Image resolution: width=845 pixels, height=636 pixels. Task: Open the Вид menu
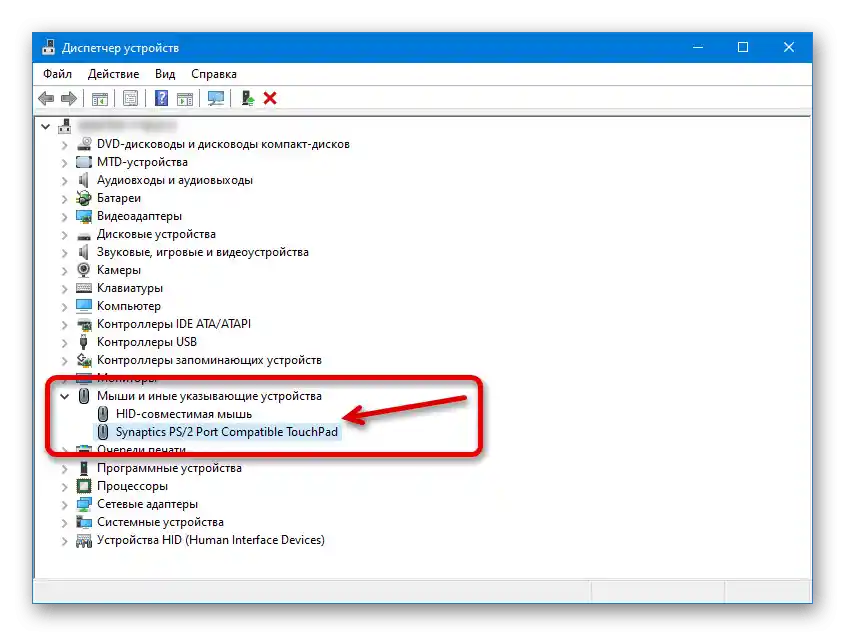[165, 74]
